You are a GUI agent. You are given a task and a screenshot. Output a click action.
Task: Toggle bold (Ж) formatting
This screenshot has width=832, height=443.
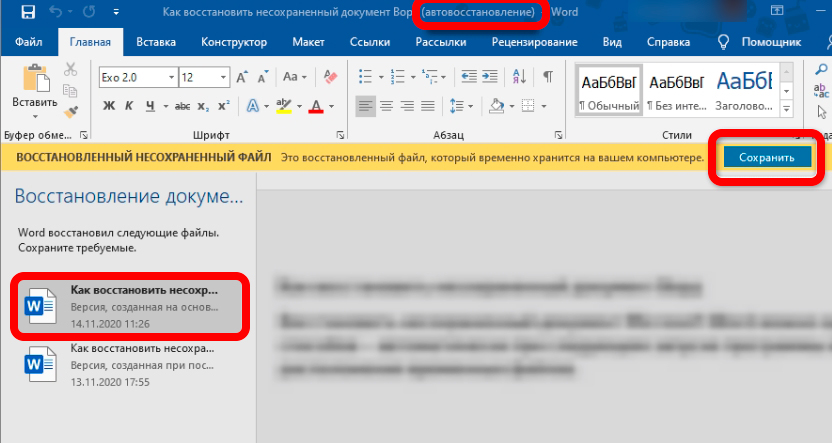(107, 106)
